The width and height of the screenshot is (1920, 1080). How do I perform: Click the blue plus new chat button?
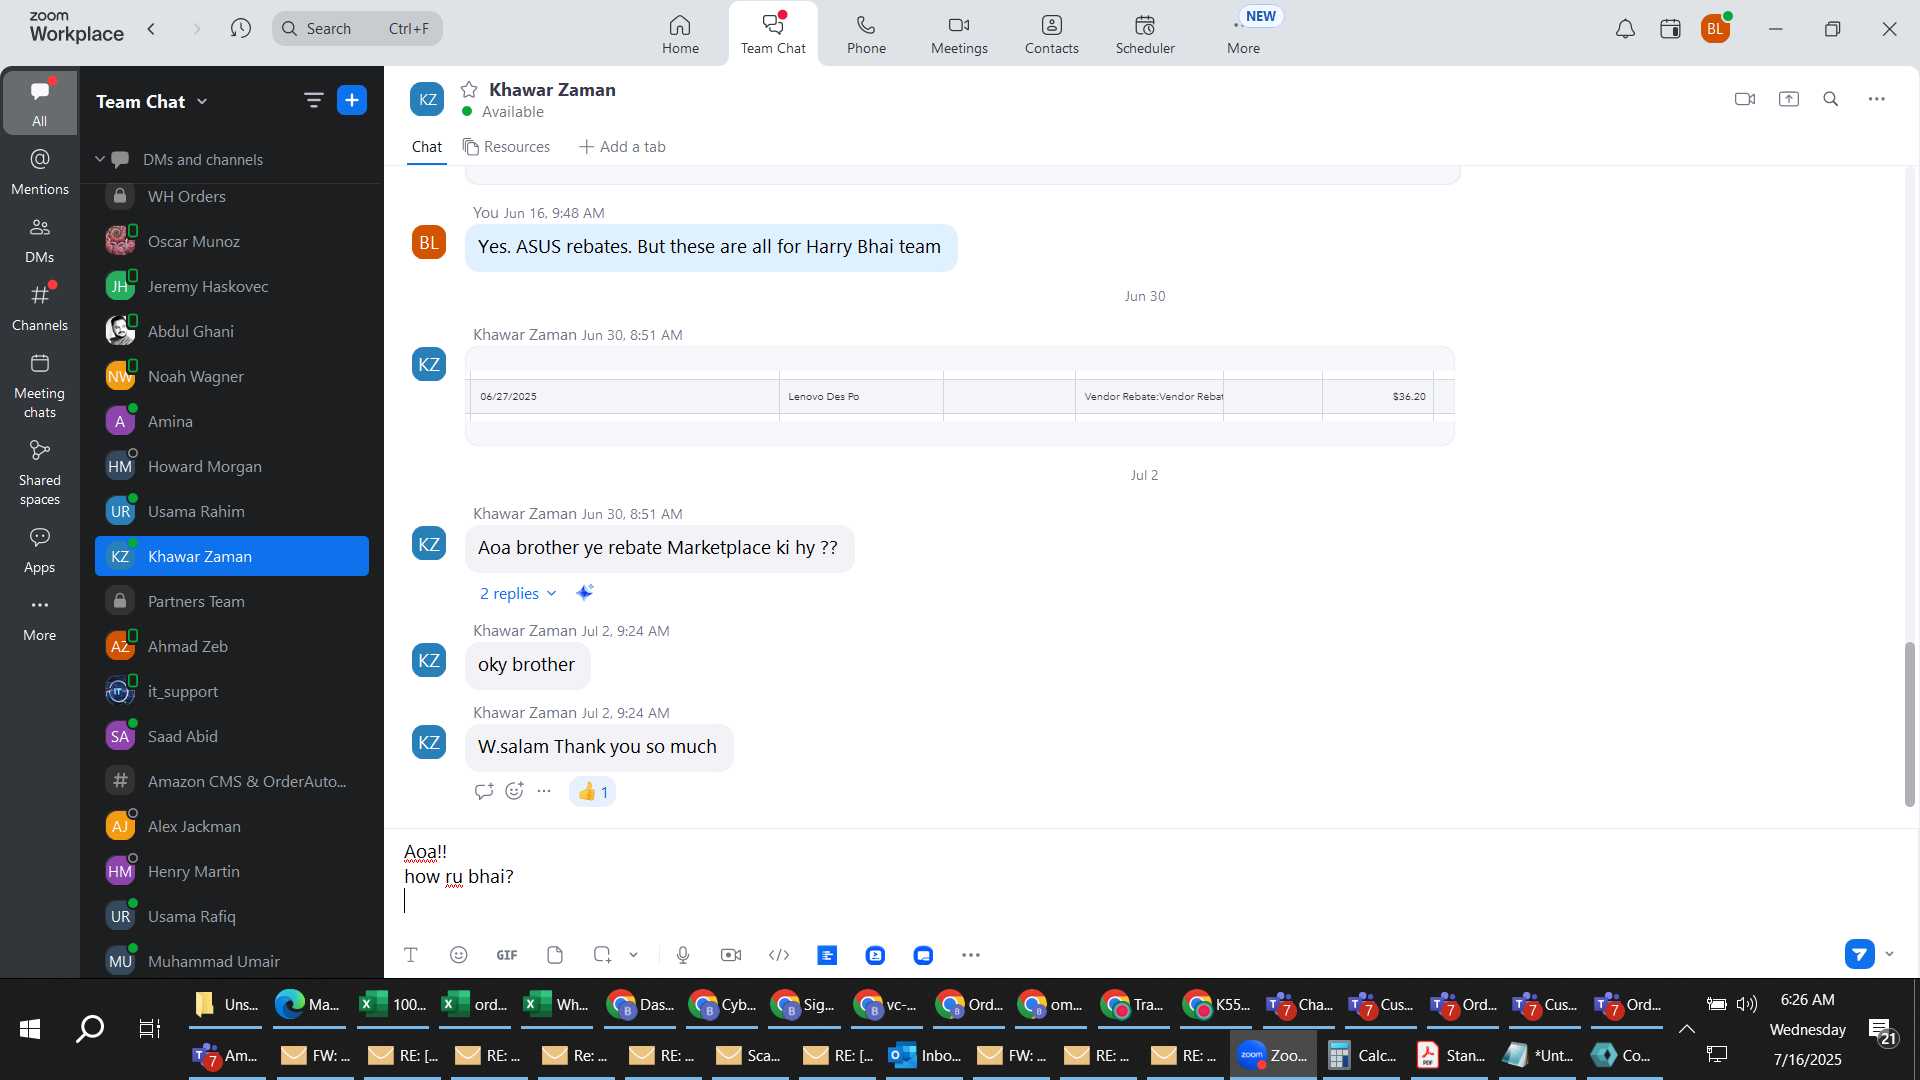[x=352, y=100]
